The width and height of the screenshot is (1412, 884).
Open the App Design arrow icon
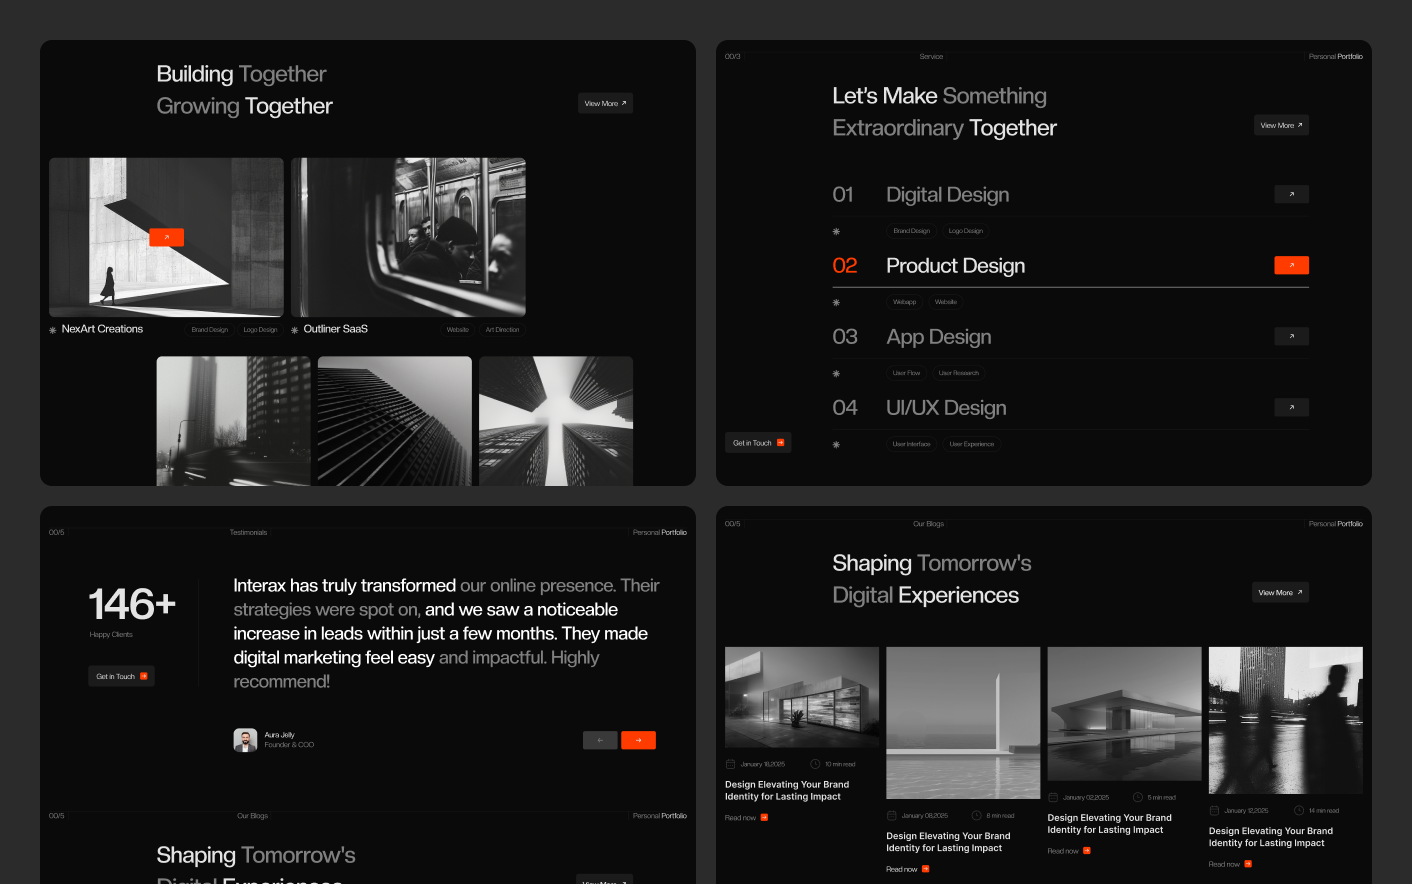pos(1291,337)
